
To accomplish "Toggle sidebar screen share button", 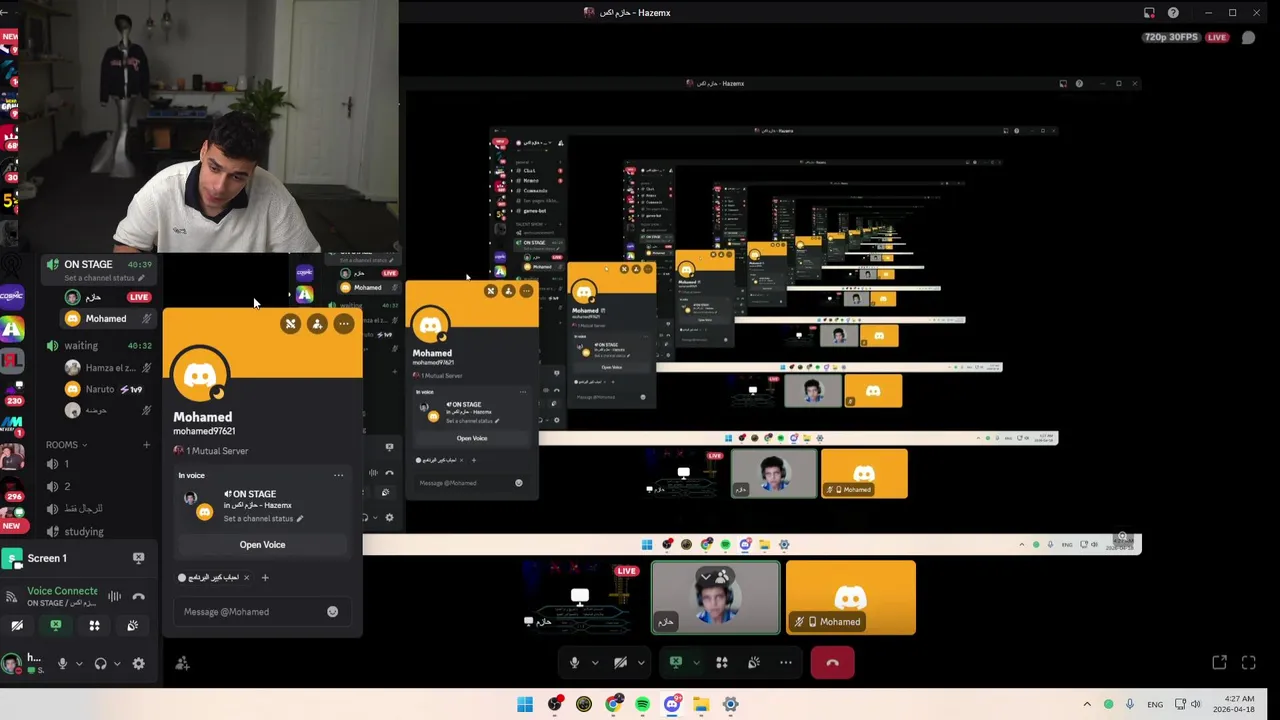I will (56, 625).
